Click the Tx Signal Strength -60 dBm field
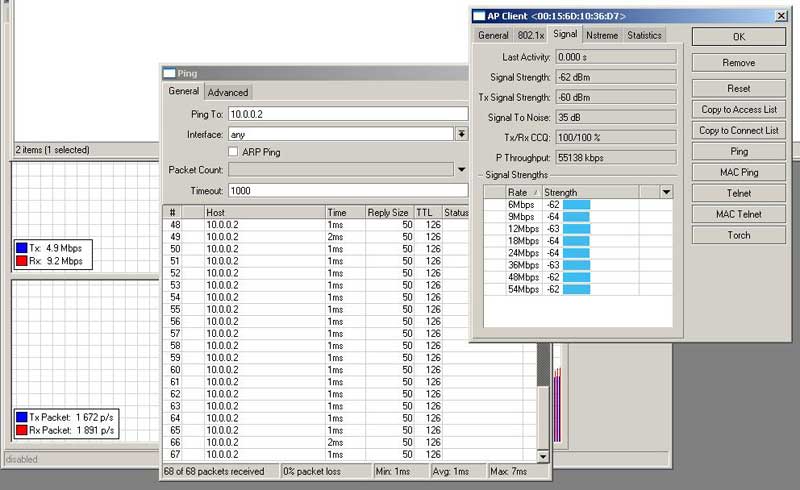 (x=616, y=97)
